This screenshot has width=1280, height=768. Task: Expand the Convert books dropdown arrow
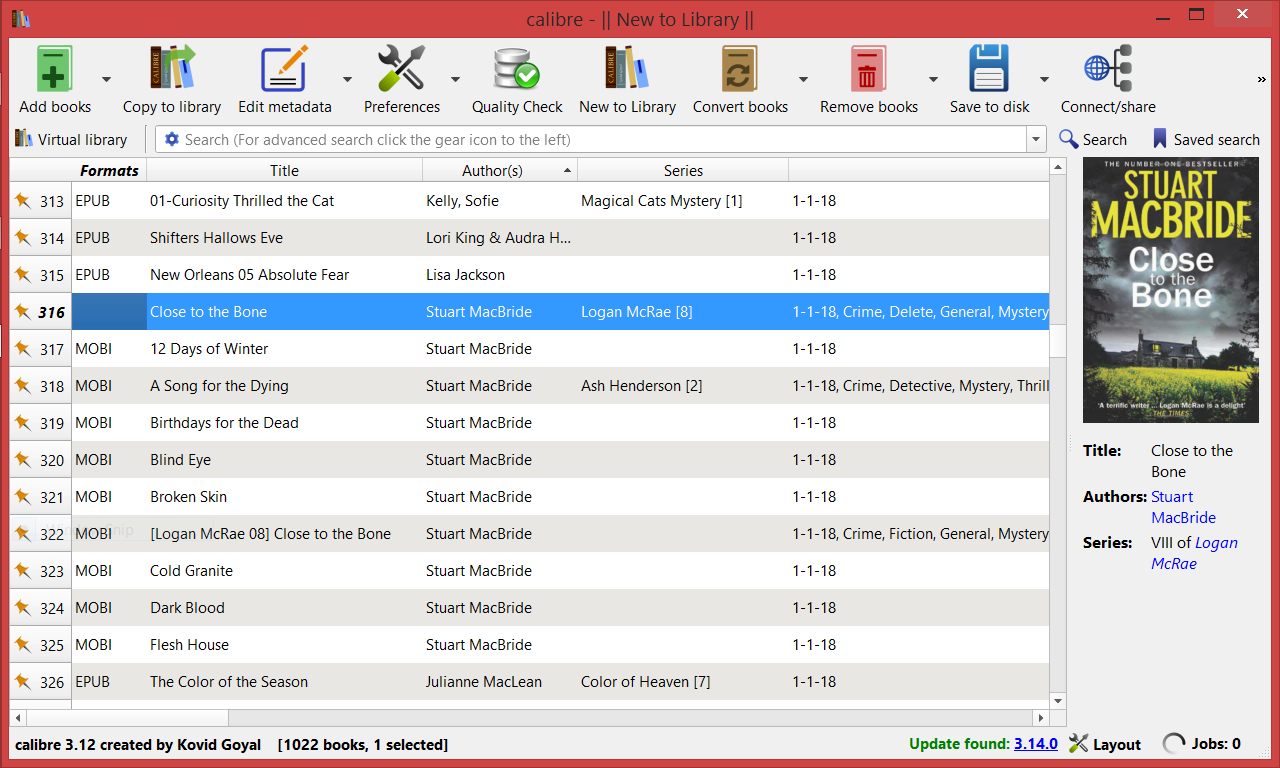click(803, 80)
